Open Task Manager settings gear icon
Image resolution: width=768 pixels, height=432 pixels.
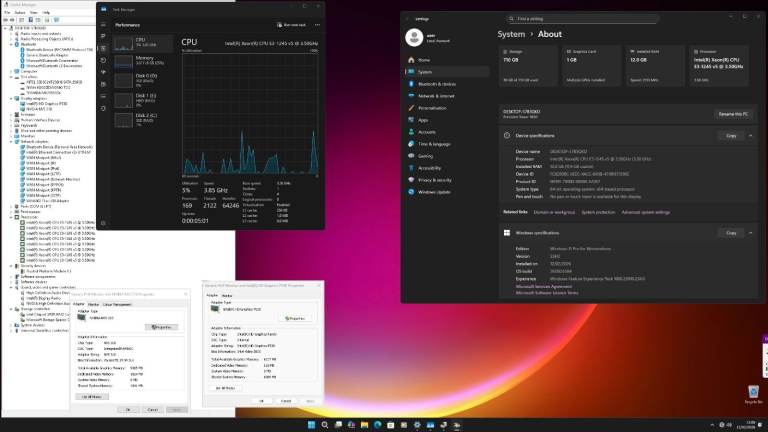(103, 223)
